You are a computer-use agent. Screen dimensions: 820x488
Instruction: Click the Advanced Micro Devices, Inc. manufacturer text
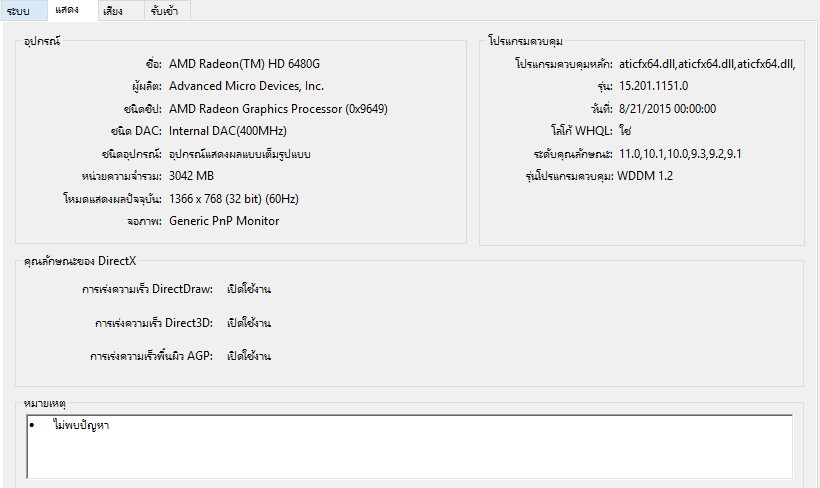pyautogui.click(x=246, y=86)
